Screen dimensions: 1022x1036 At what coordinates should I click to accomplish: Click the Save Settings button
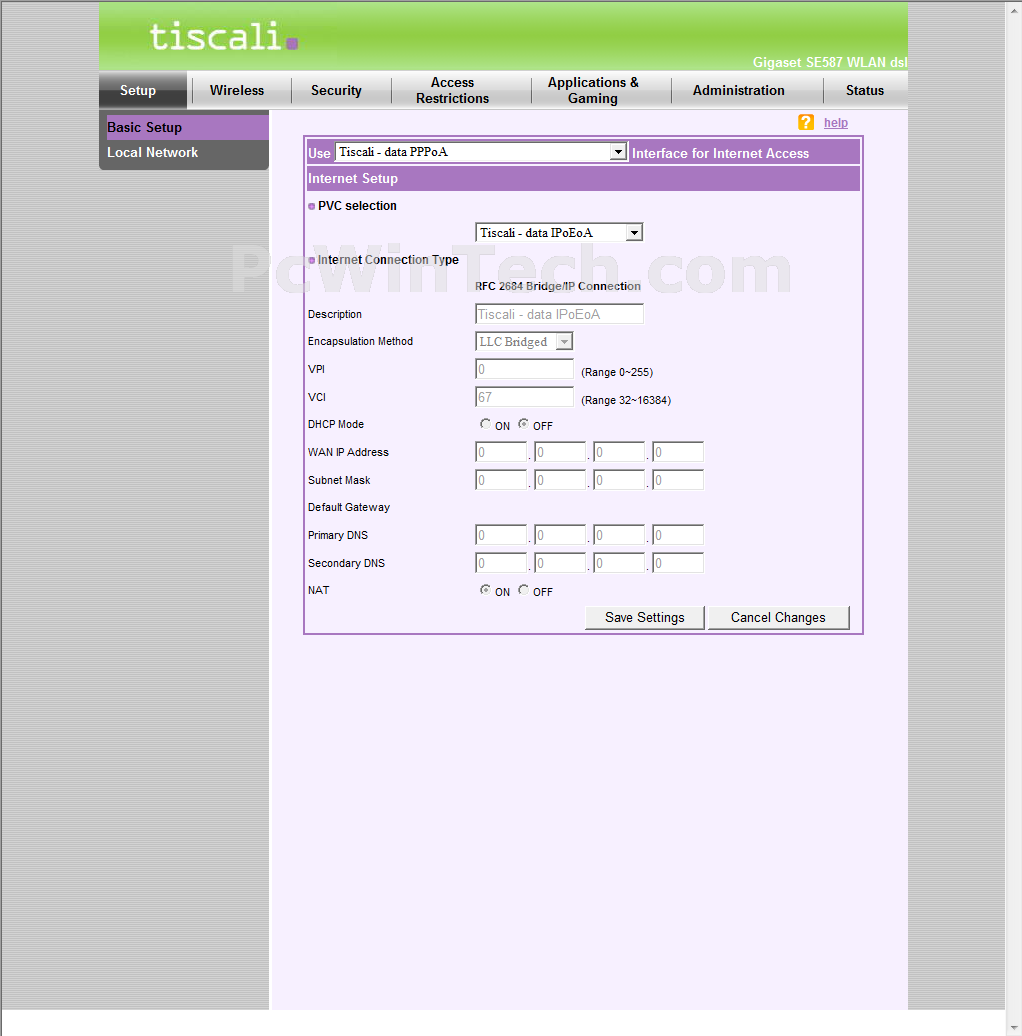[645, 618]
